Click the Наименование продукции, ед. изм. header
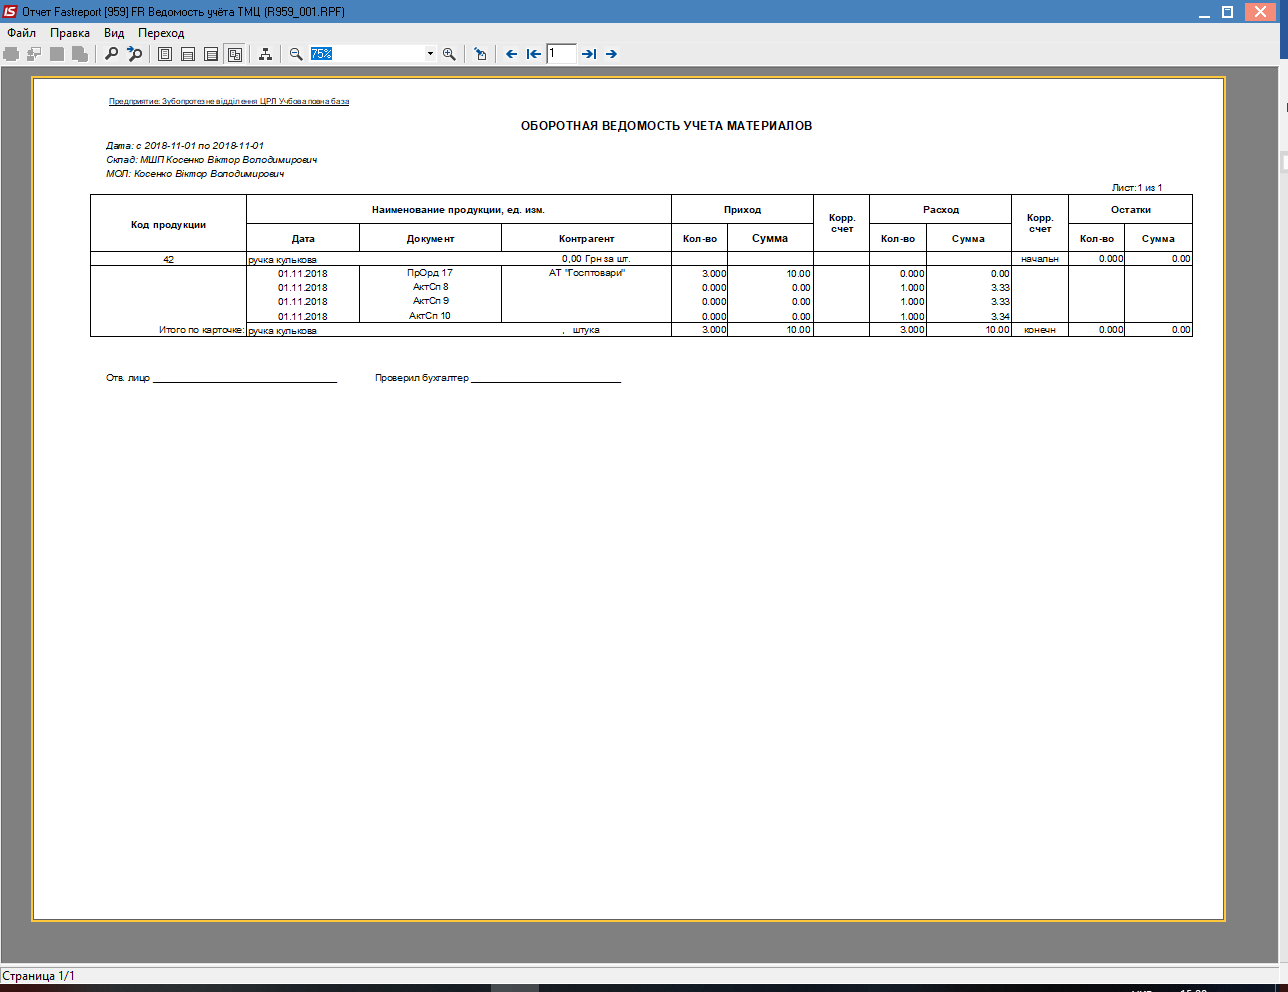This screenshot has height=992, width=1288. 458,210
